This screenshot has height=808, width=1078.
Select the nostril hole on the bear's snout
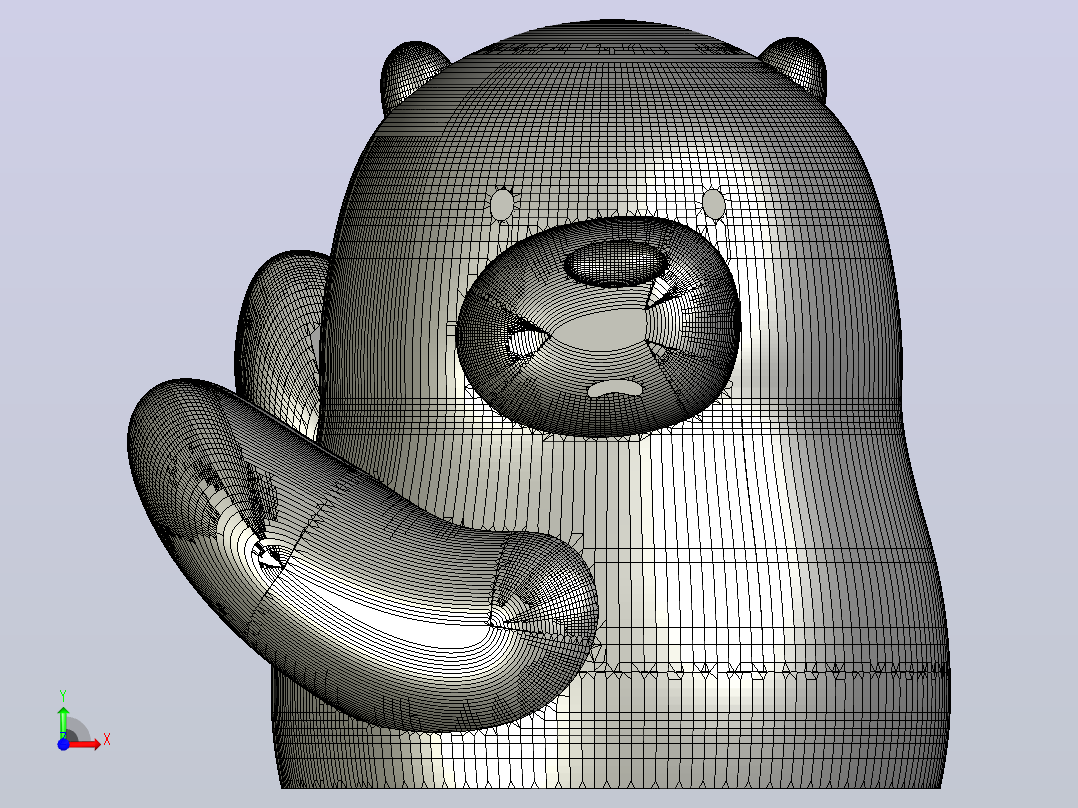tap(617, 263)
